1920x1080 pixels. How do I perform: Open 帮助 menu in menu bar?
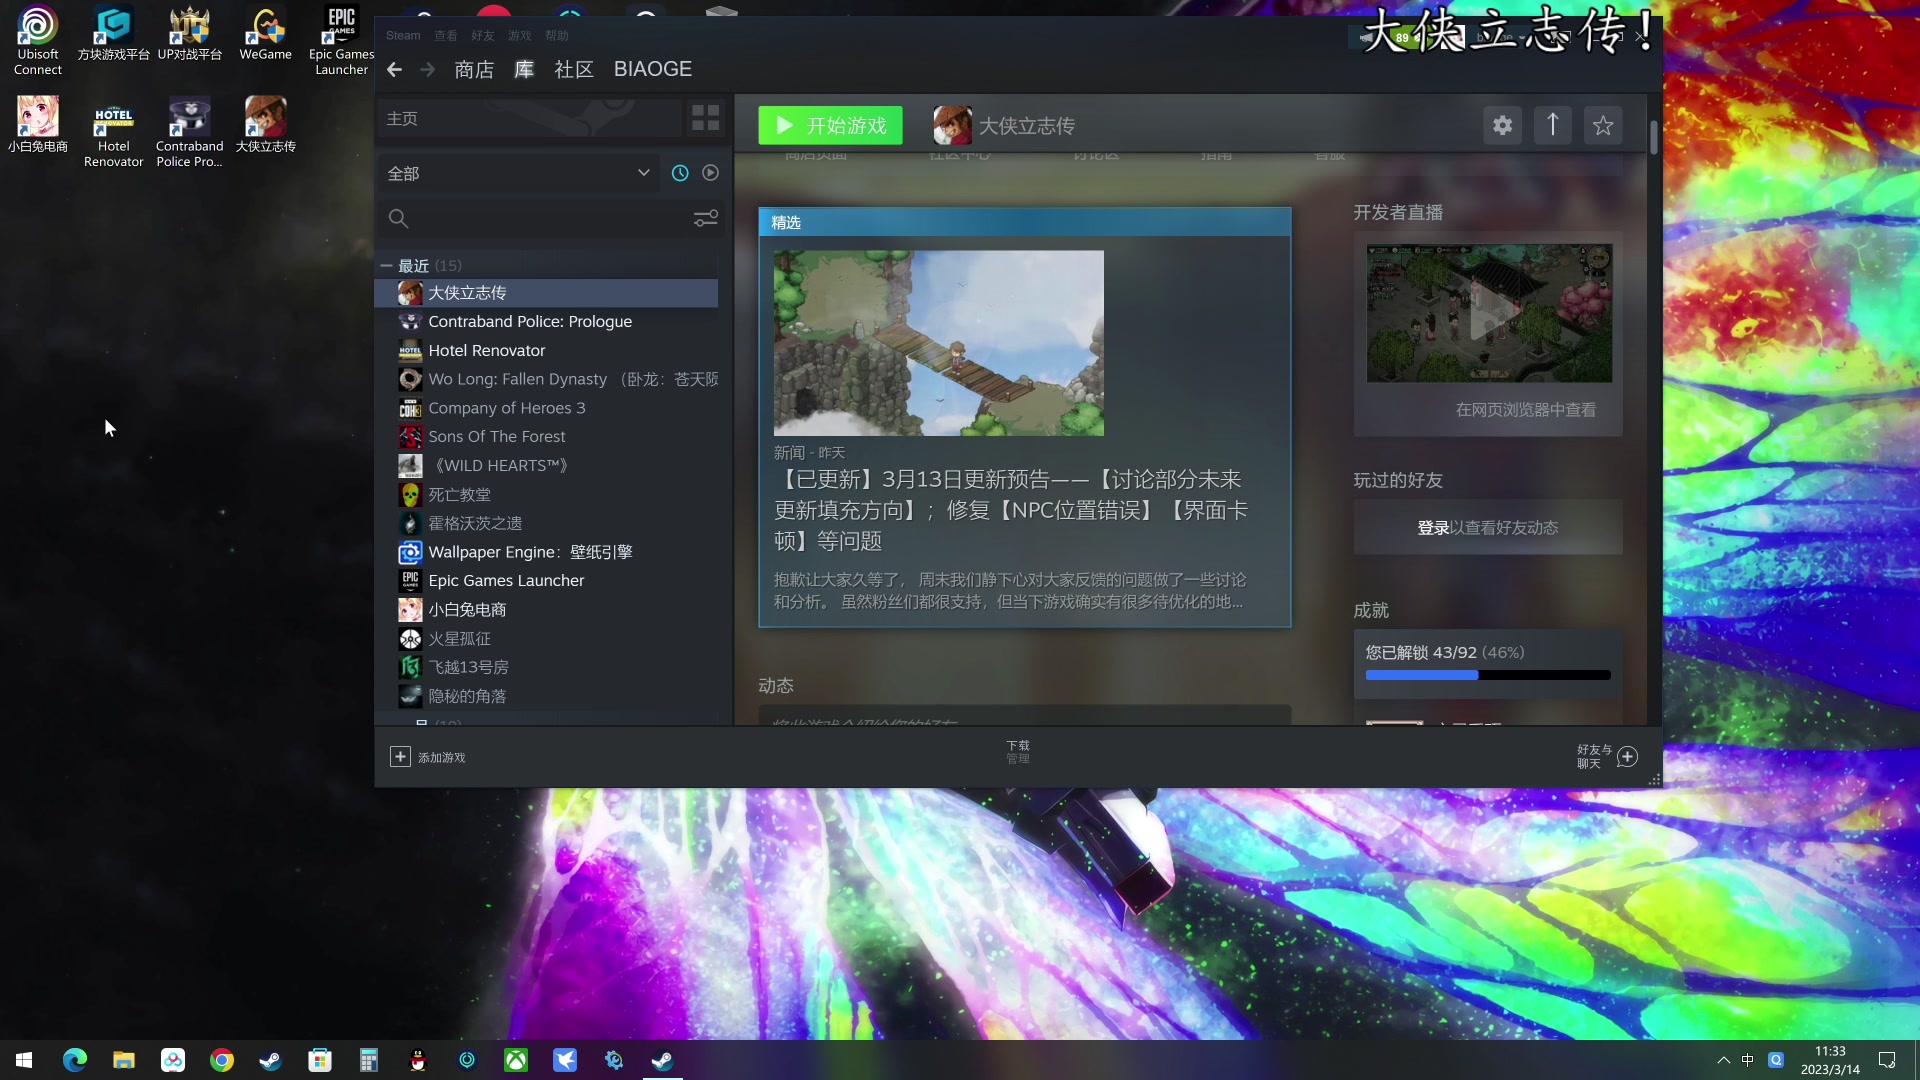pyautogui.click(x=557, y=35)
